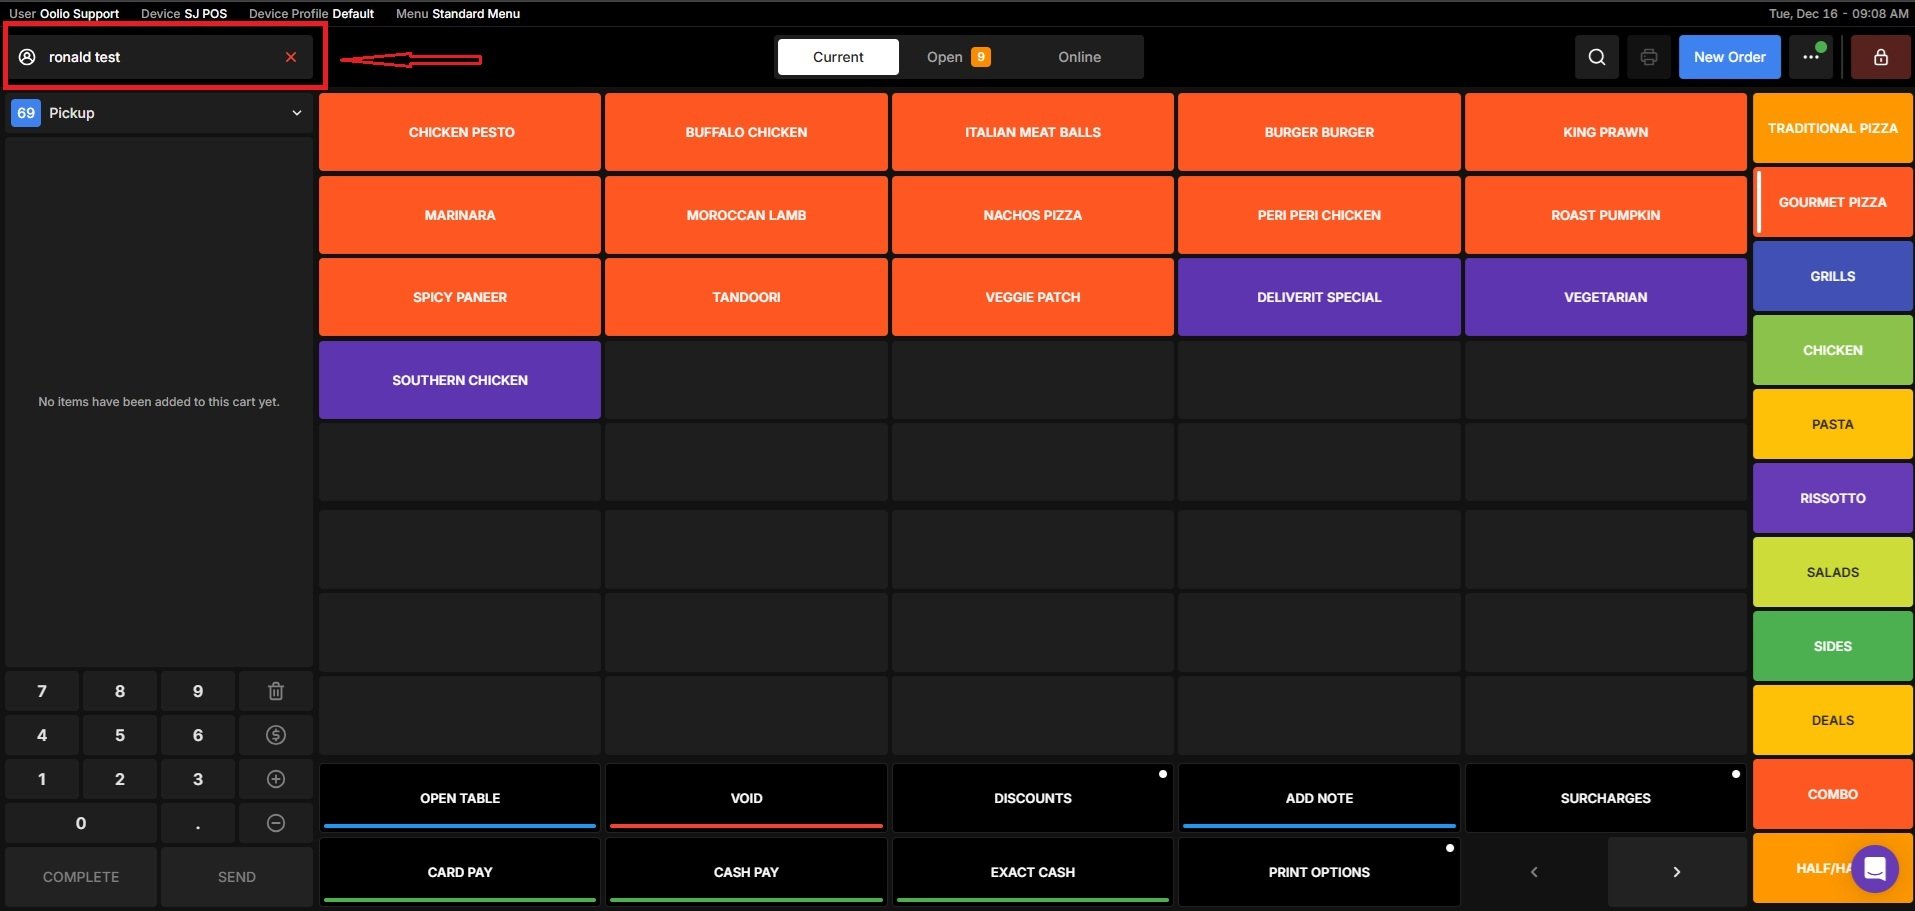Click the plus circle icon on the keypad
This screenshot has width=1915, height=911.
click(275, 778)
